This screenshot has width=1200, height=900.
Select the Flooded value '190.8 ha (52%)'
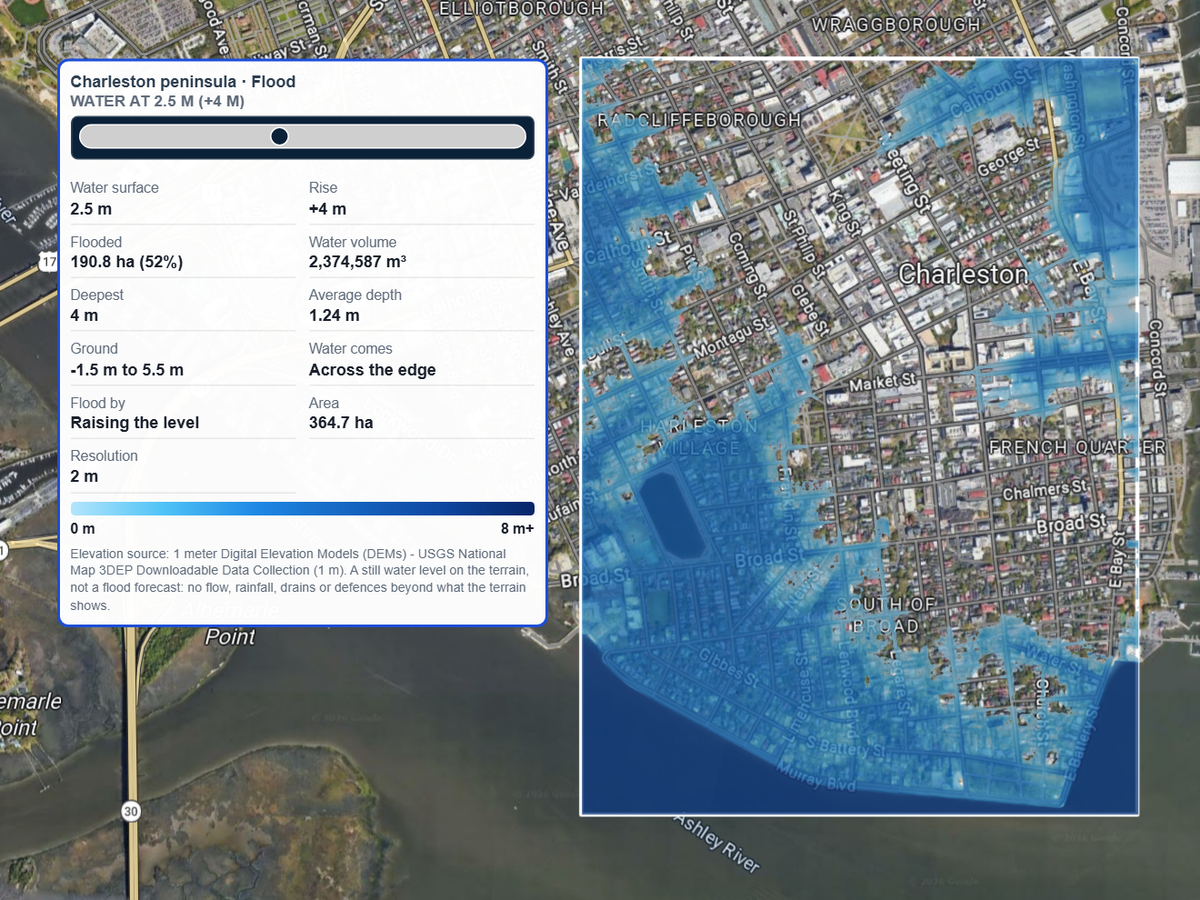(x=127, y=262)
